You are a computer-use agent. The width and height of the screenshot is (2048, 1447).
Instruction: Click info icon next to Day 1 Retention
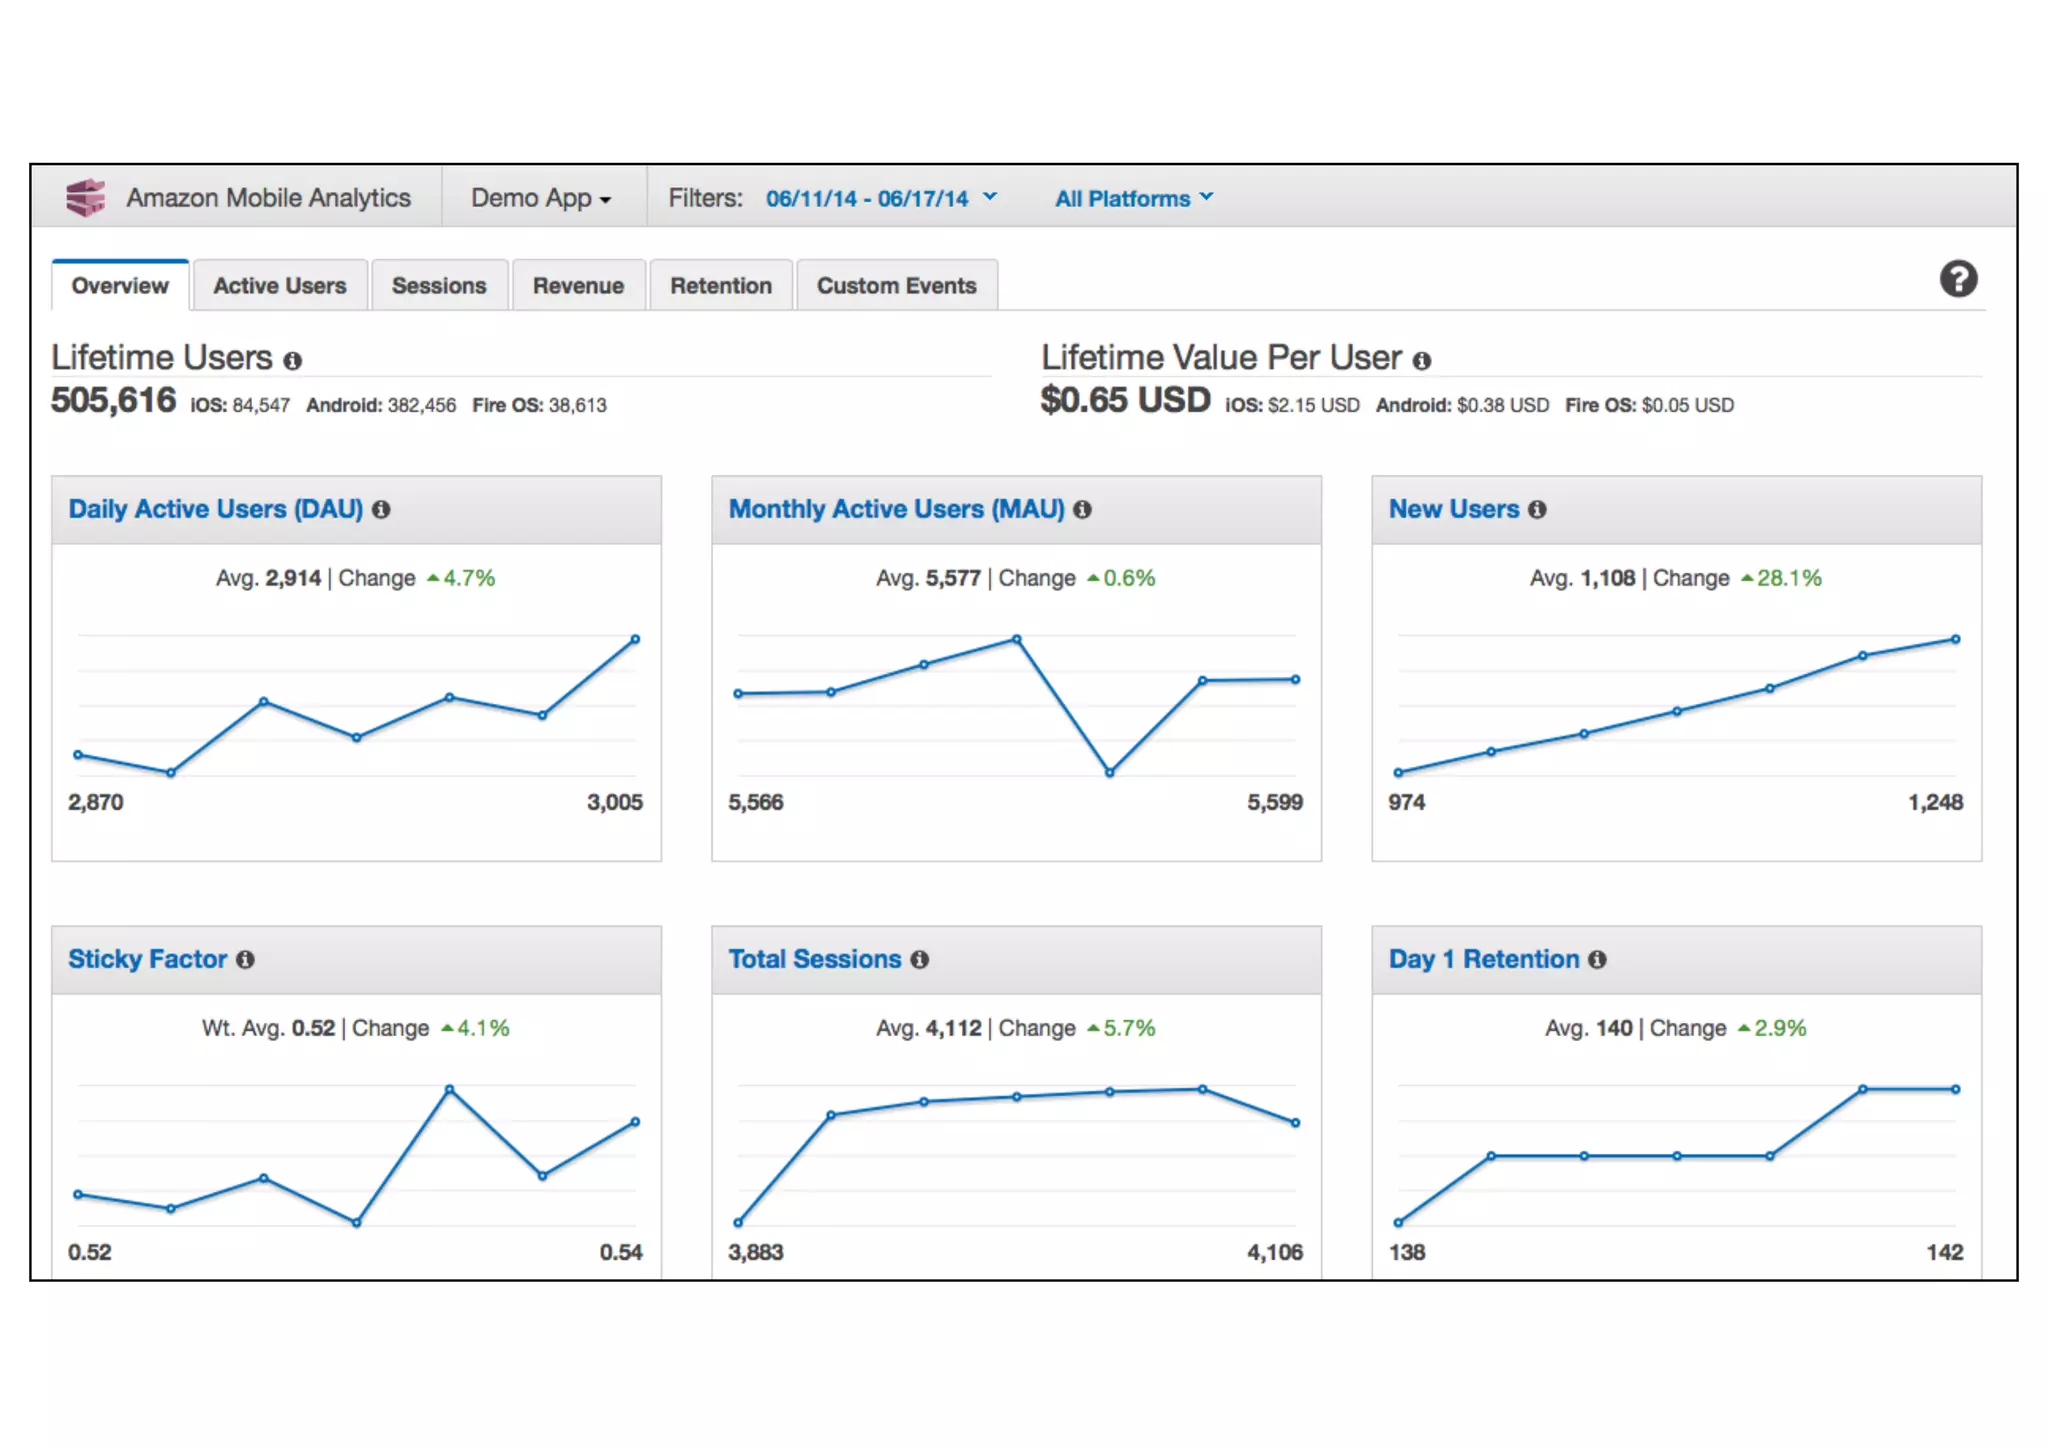[1597, 960]
